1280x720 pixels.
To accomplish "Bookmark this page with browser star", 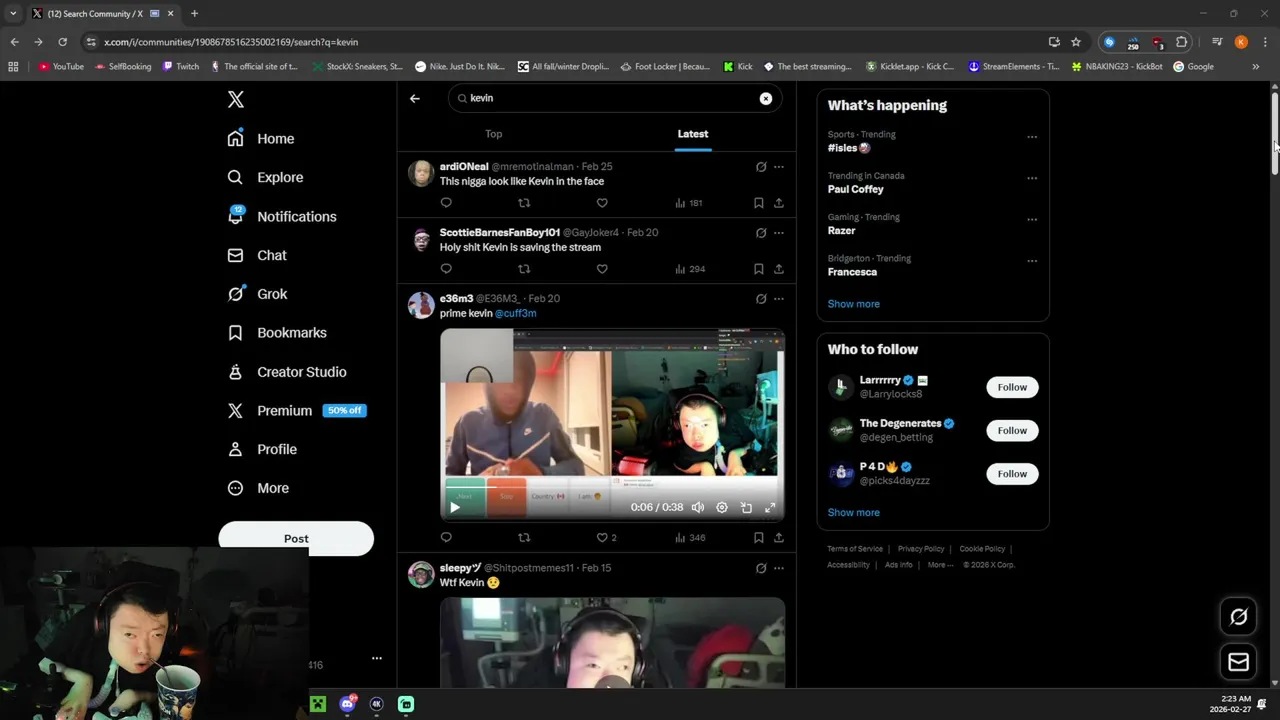I will coord(1076,42).
